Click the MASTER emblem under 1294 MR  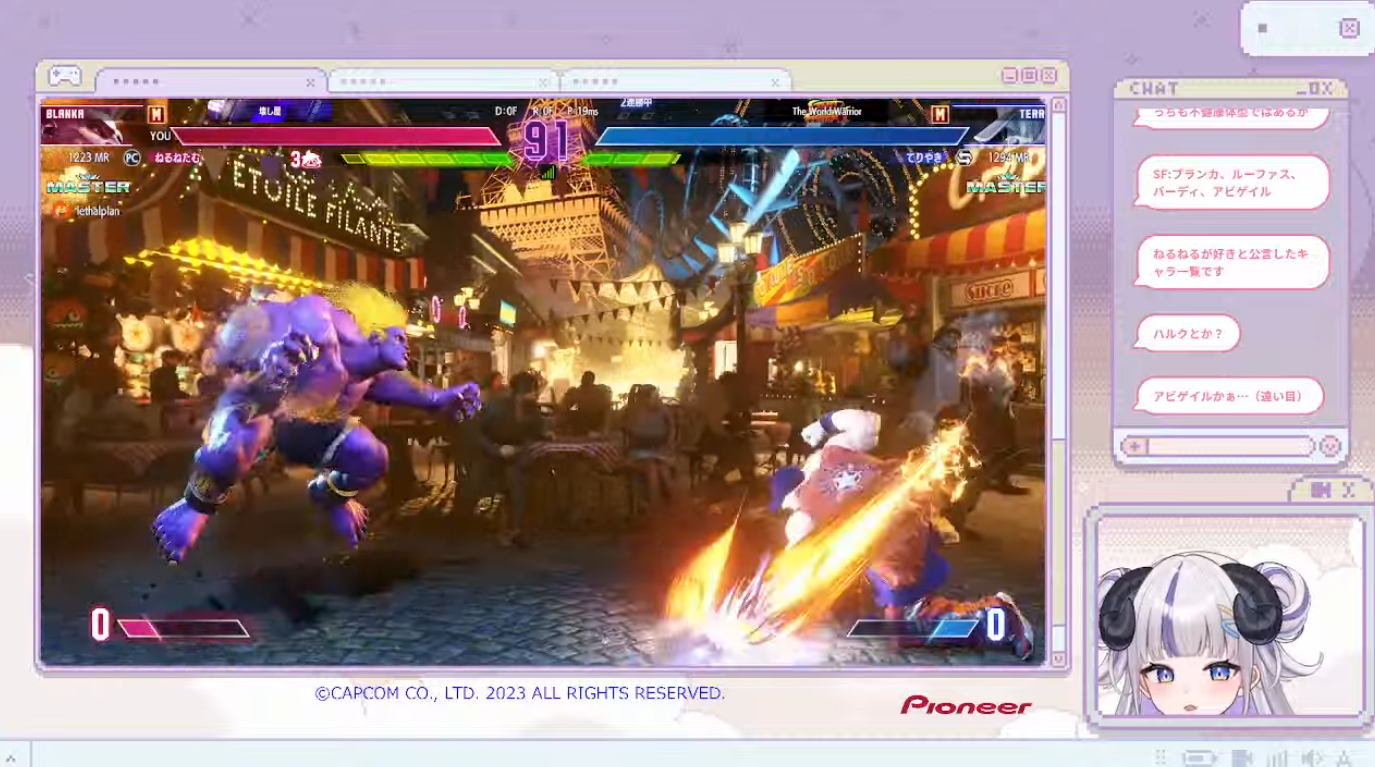[1005, 185]
